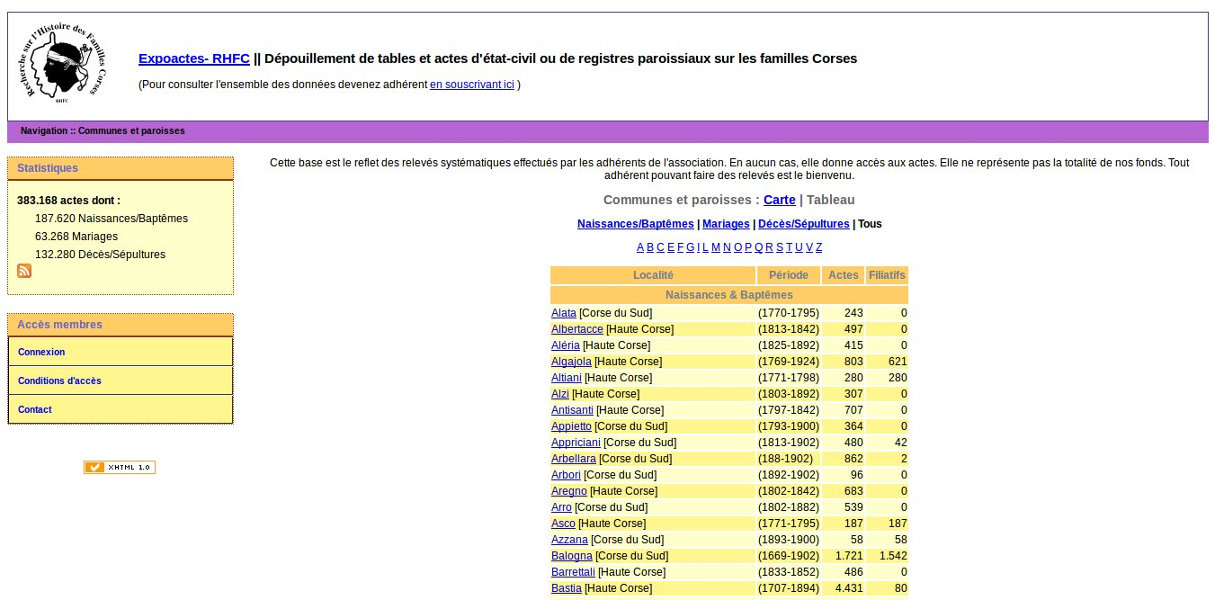Open the Antisanti locality link
The width and height of the screenshot is (1215, 600).
tap(572, 410)
